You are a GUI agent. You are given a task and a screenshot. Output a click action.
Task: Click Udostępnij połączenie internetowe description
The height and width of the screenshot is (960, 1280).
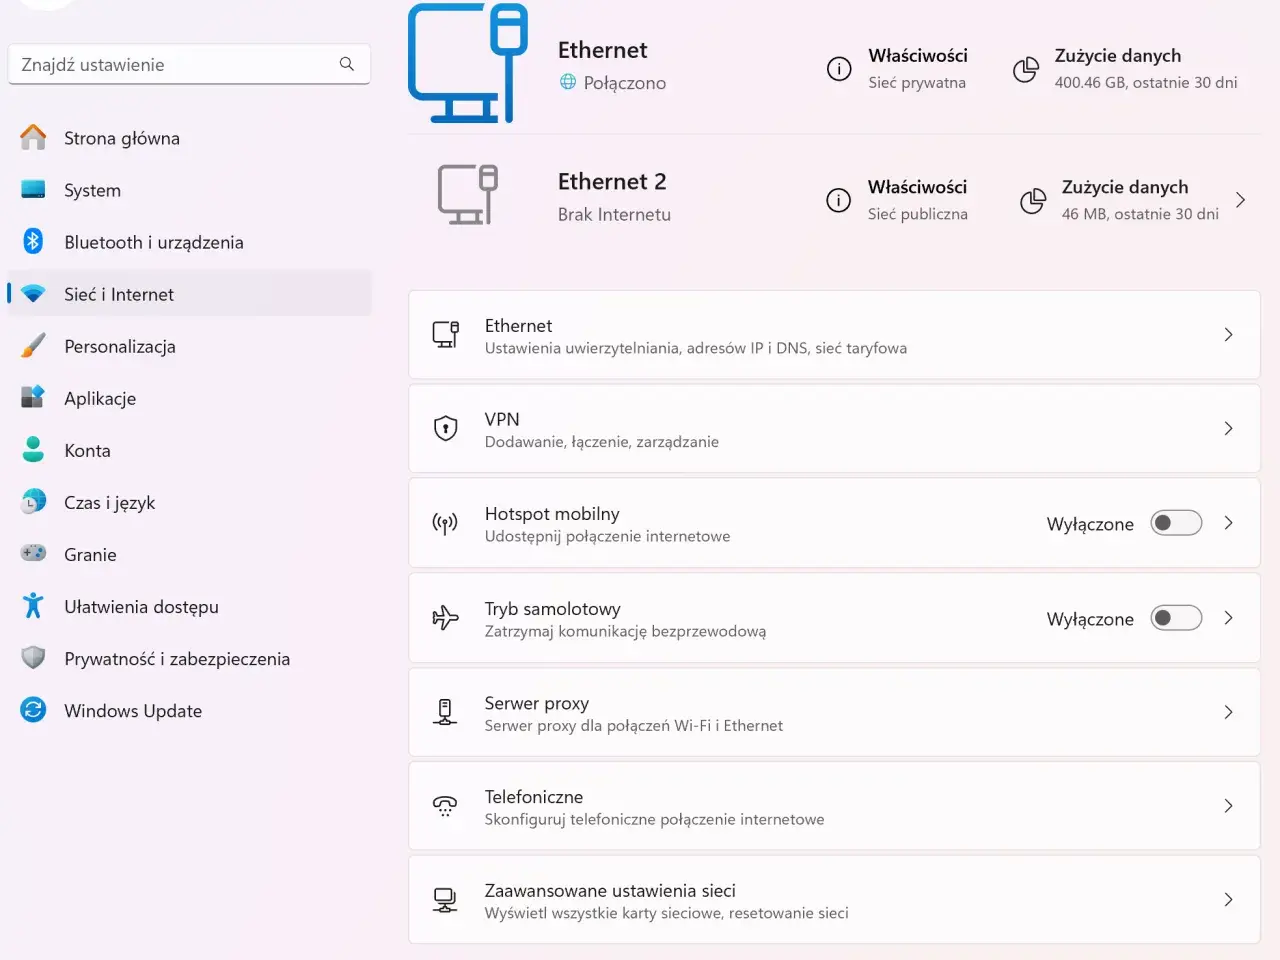point(607,536)
